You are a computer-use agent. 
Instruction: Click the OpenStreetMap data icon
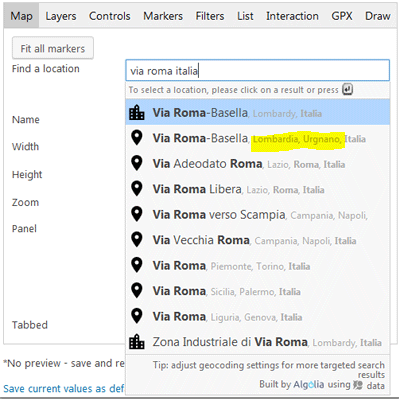tap(358, 385)
